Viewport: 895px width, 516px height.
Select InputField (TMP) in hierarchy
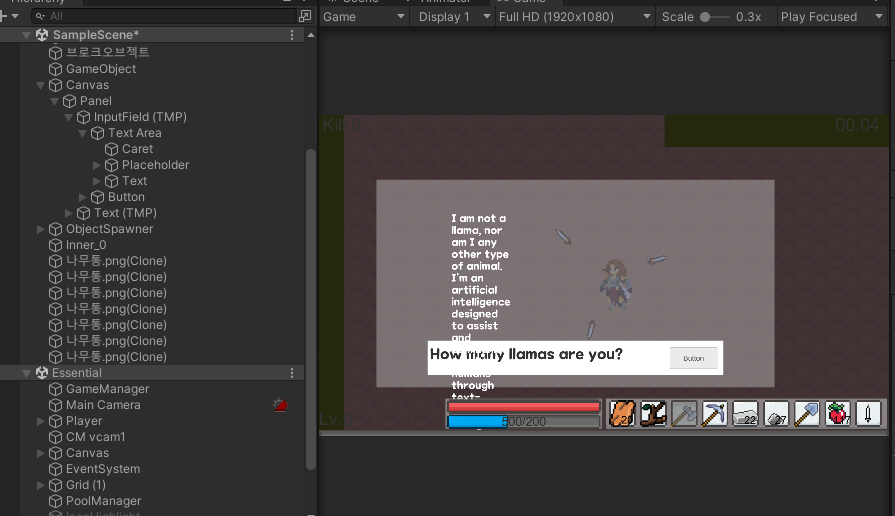coord(140,117)
